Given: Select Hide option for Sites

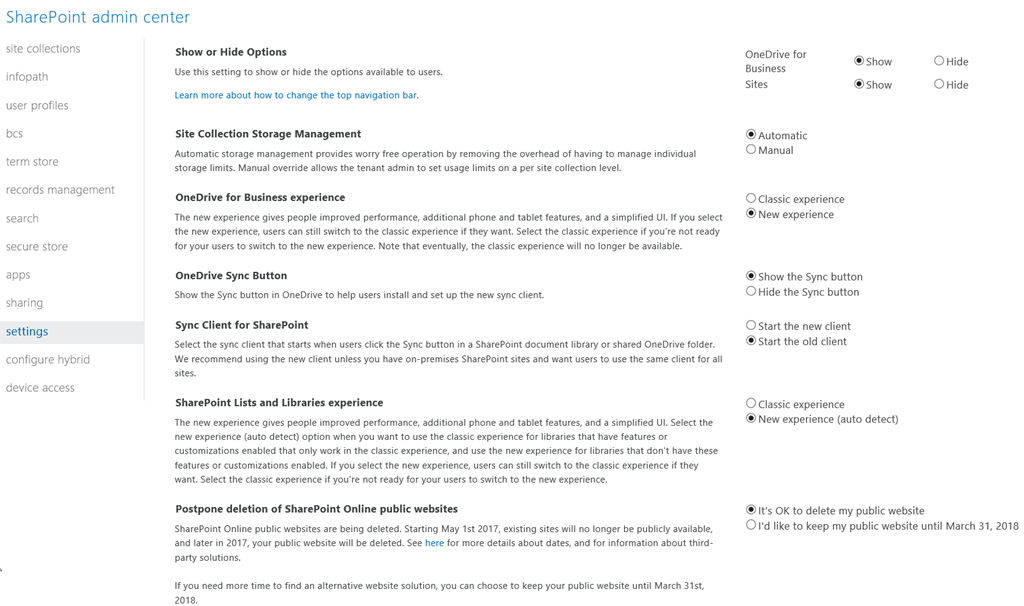Looking at the screenshot, I should click(939, 85).
